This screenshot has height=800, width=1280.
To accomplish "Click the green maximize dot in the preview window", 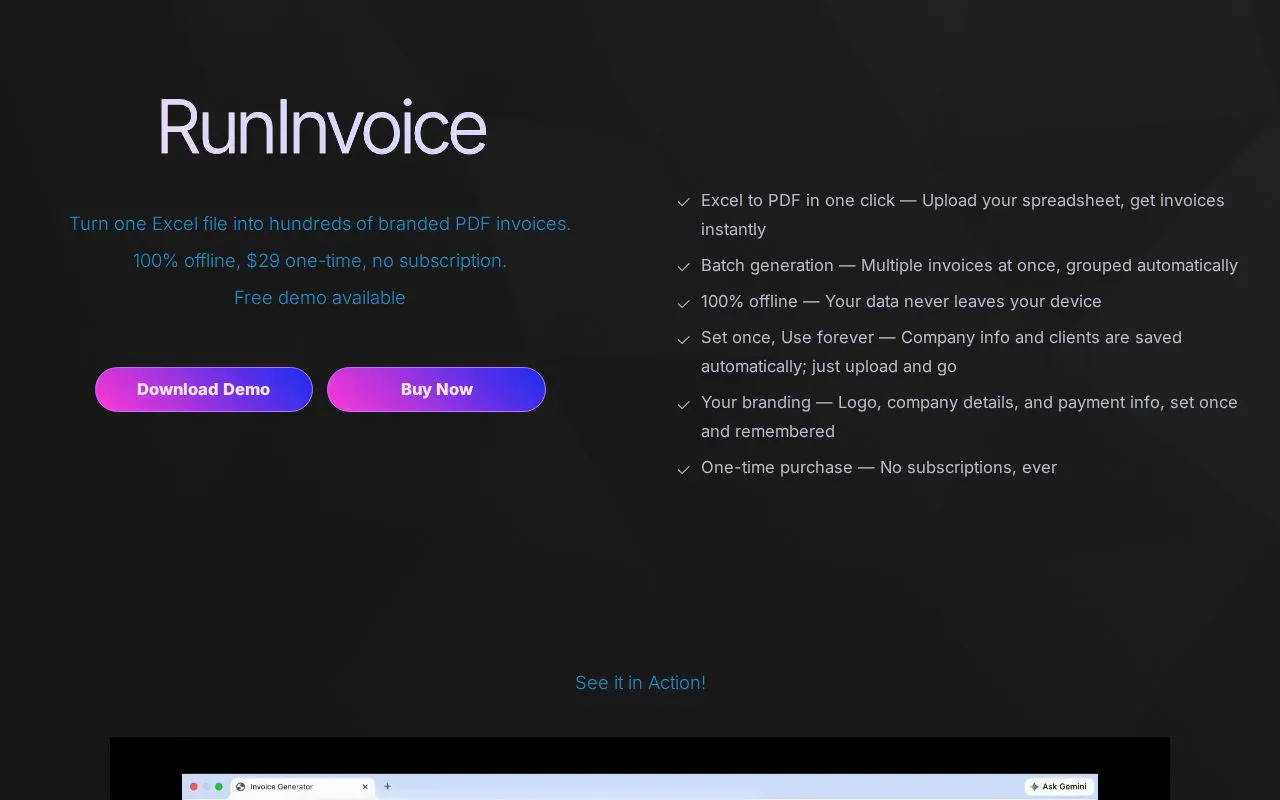I will pyautogui.click(x=219, y=787).
